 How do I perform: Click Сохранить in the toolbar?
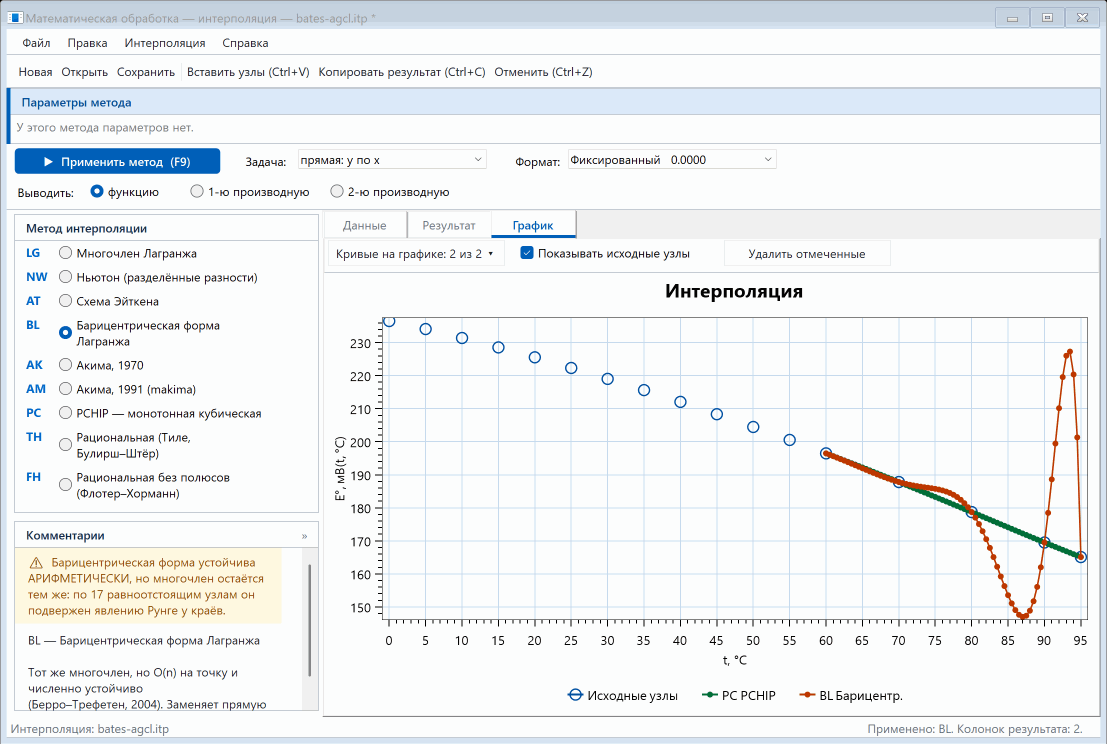point(146,72)
